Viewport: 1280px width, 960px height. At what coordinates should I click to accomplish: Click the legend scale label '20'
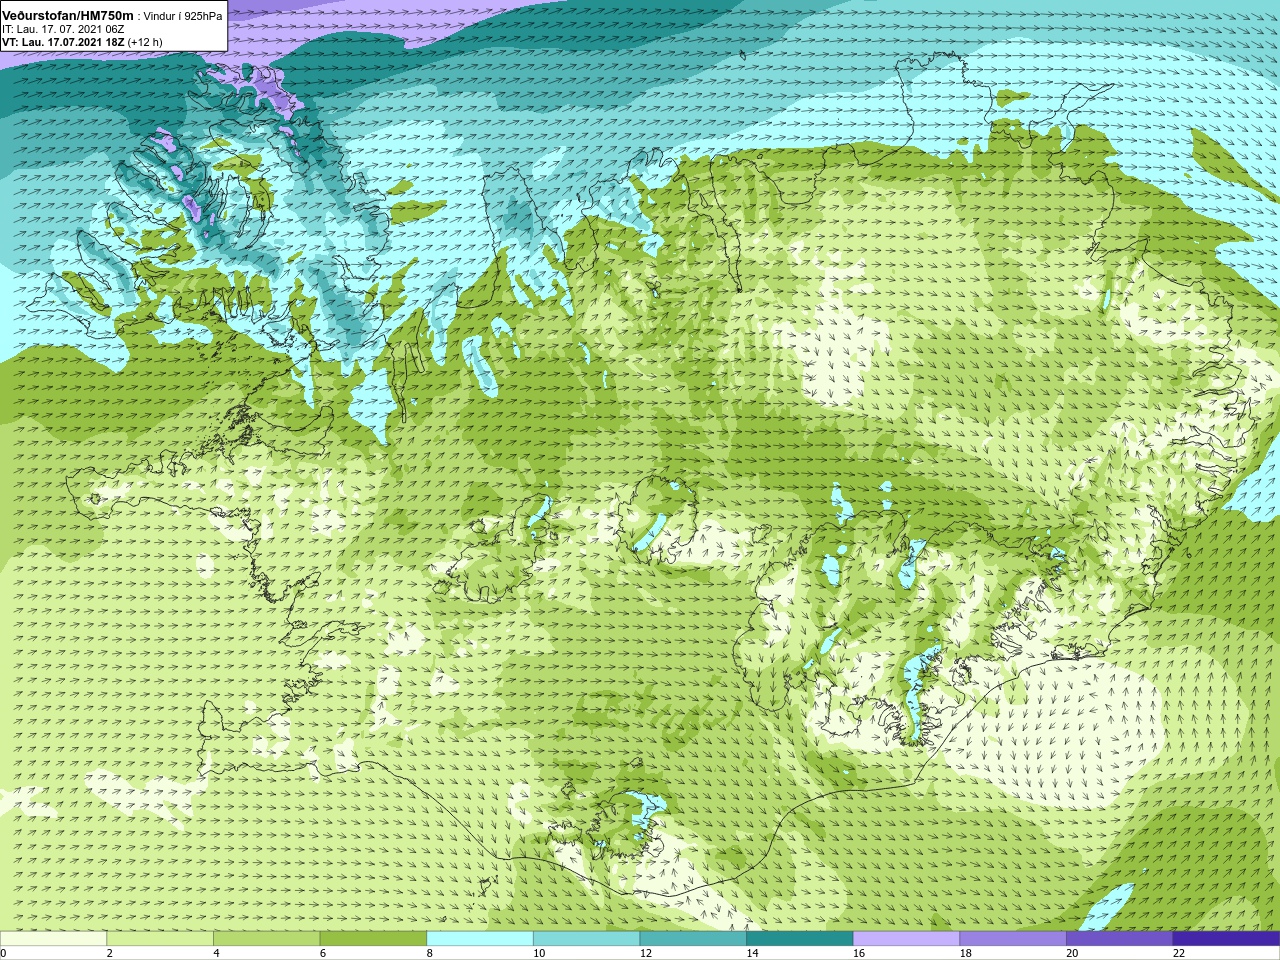coord(1072,953)
